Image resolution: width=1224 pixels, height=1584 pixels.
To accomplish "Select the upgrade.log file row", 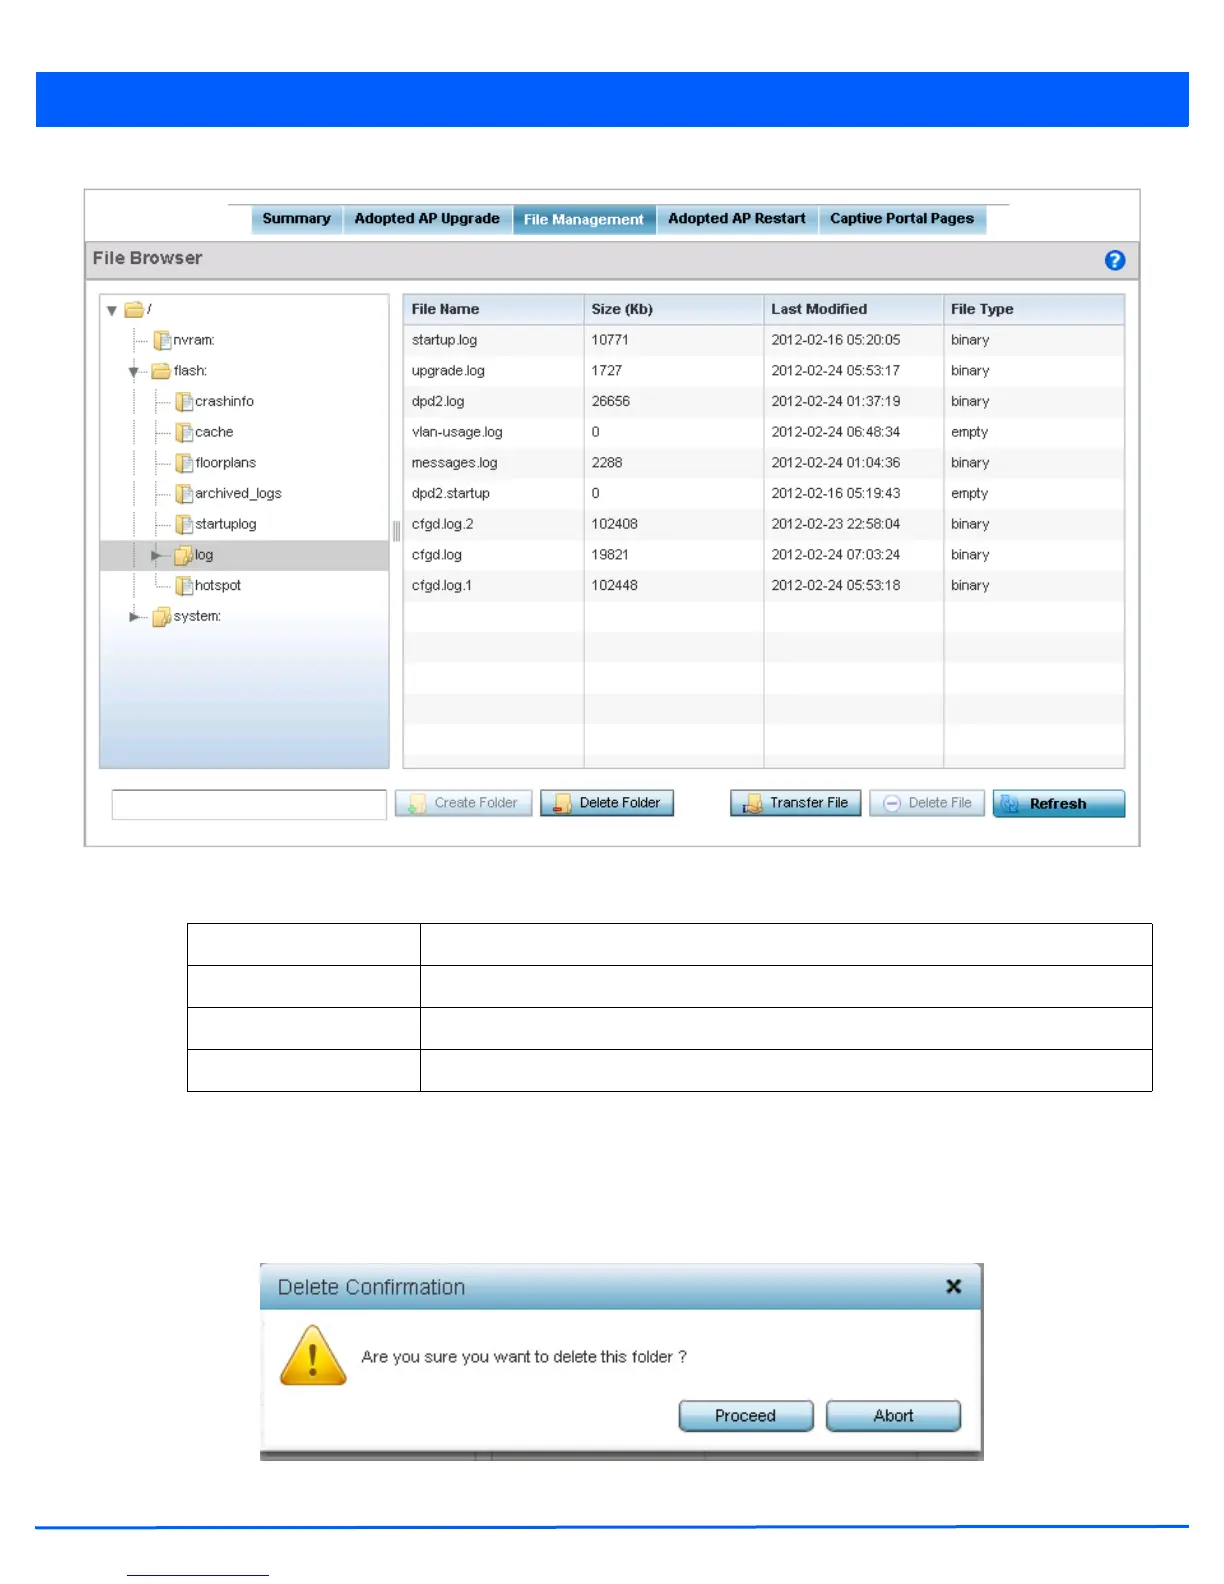I will [764, 371].
